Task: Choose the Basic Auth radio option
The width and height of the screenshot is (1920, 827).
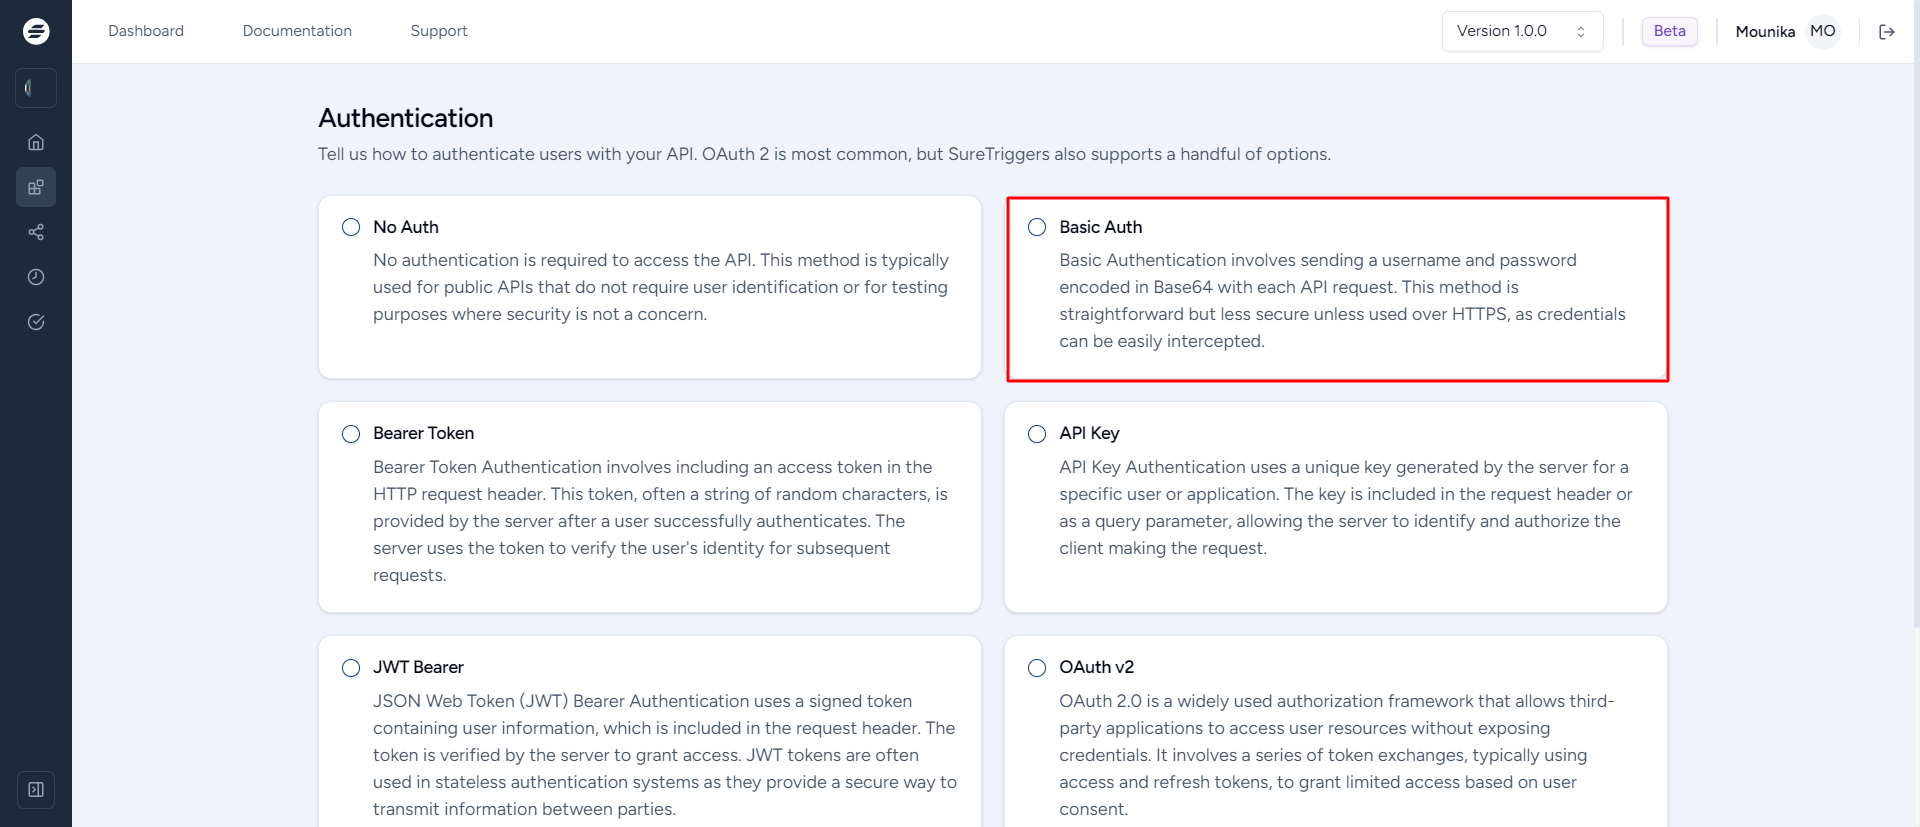Action: pyautogui.click(x=1037, y=227)
